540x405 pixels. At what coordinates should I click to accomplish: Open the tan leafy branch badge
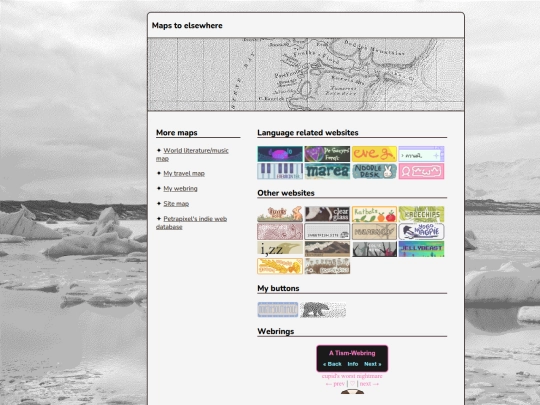click(374, 231)
